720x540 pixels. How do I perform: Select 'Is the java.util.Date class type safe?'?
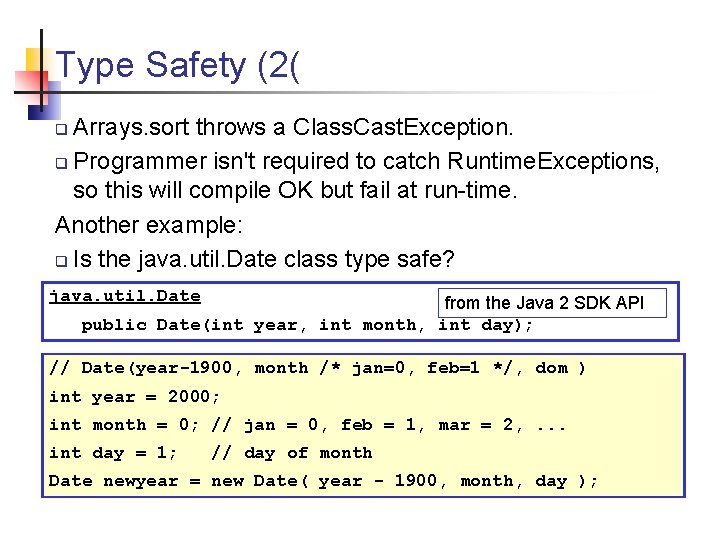(264, 259)
